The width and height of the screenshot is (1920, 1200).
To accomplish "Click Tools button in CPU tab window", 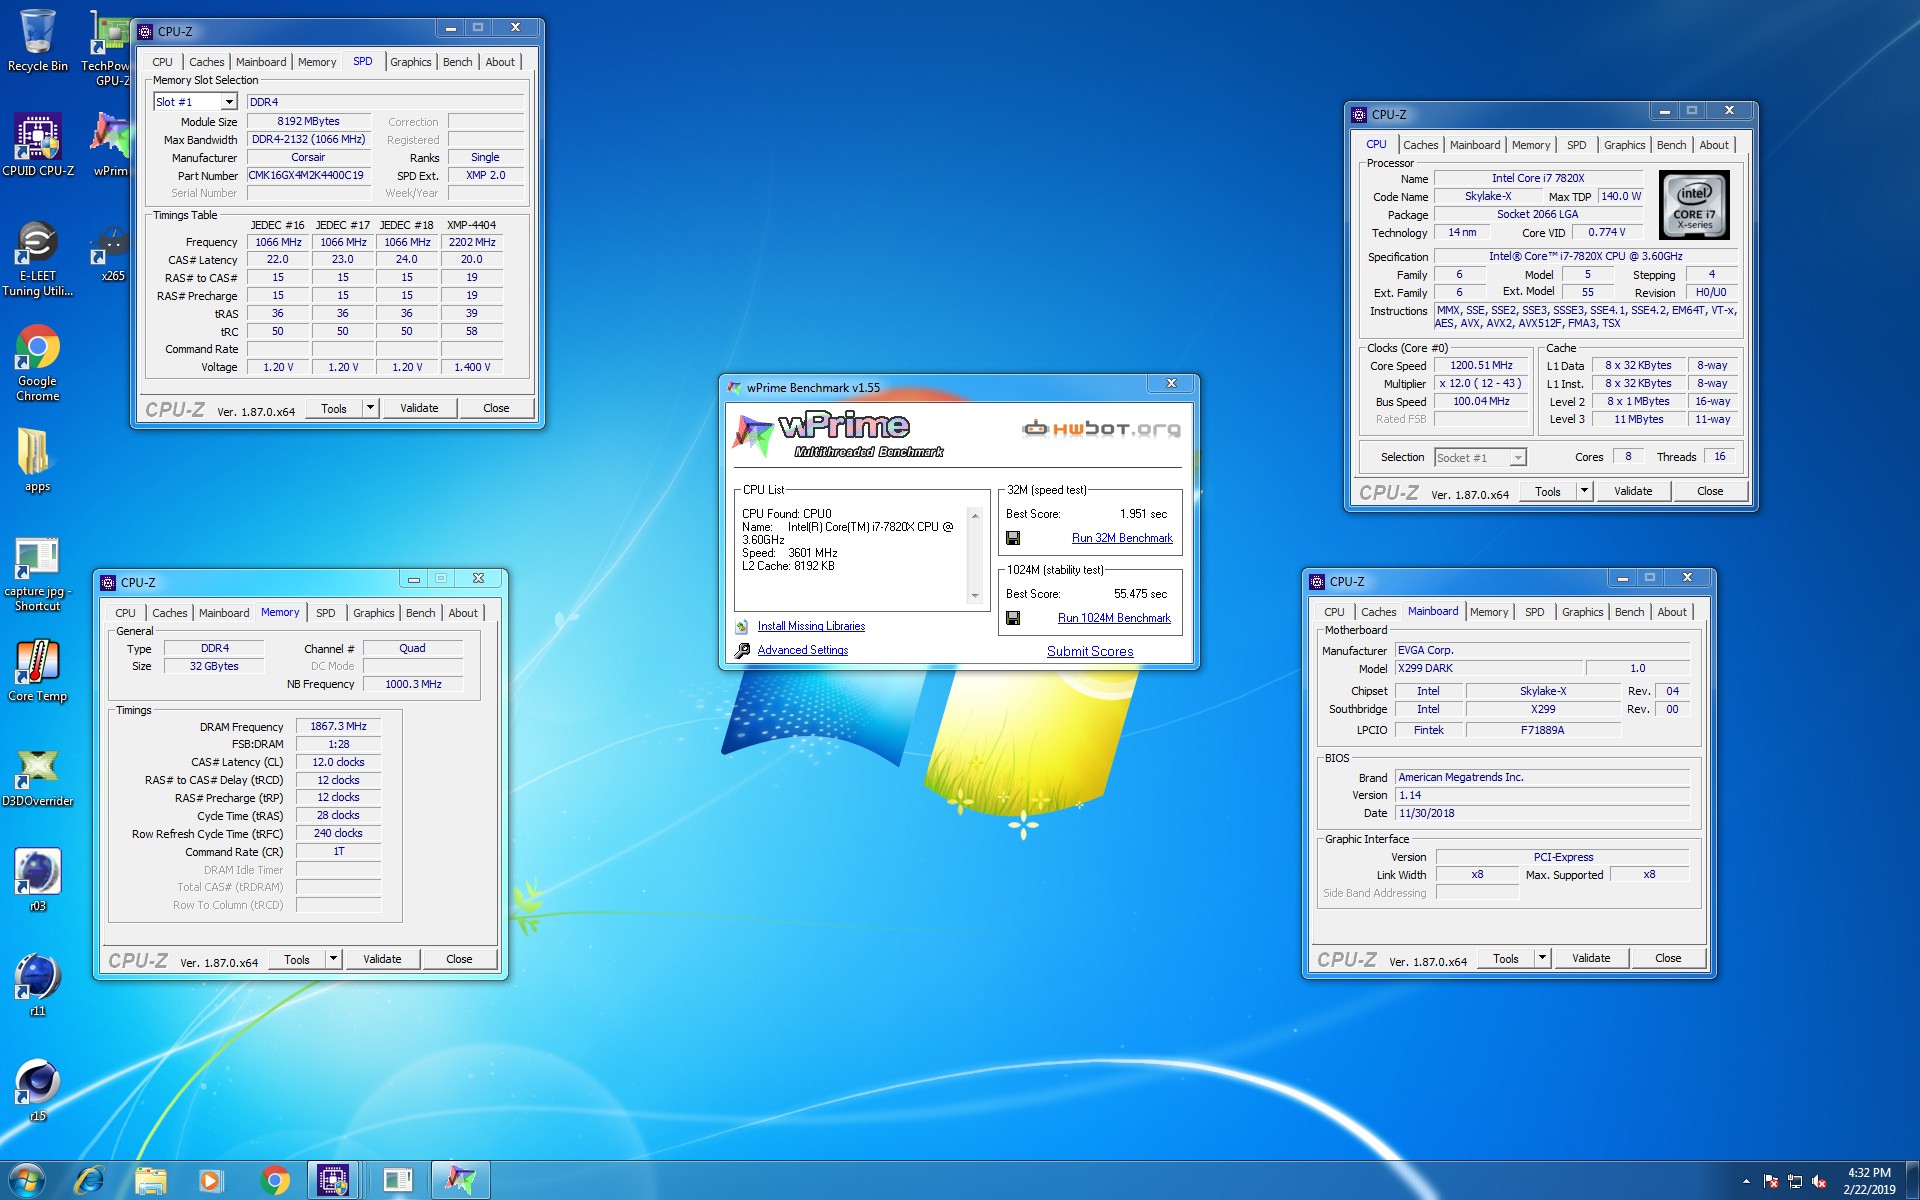I will pyautogui.click(x=1548, y=491).
